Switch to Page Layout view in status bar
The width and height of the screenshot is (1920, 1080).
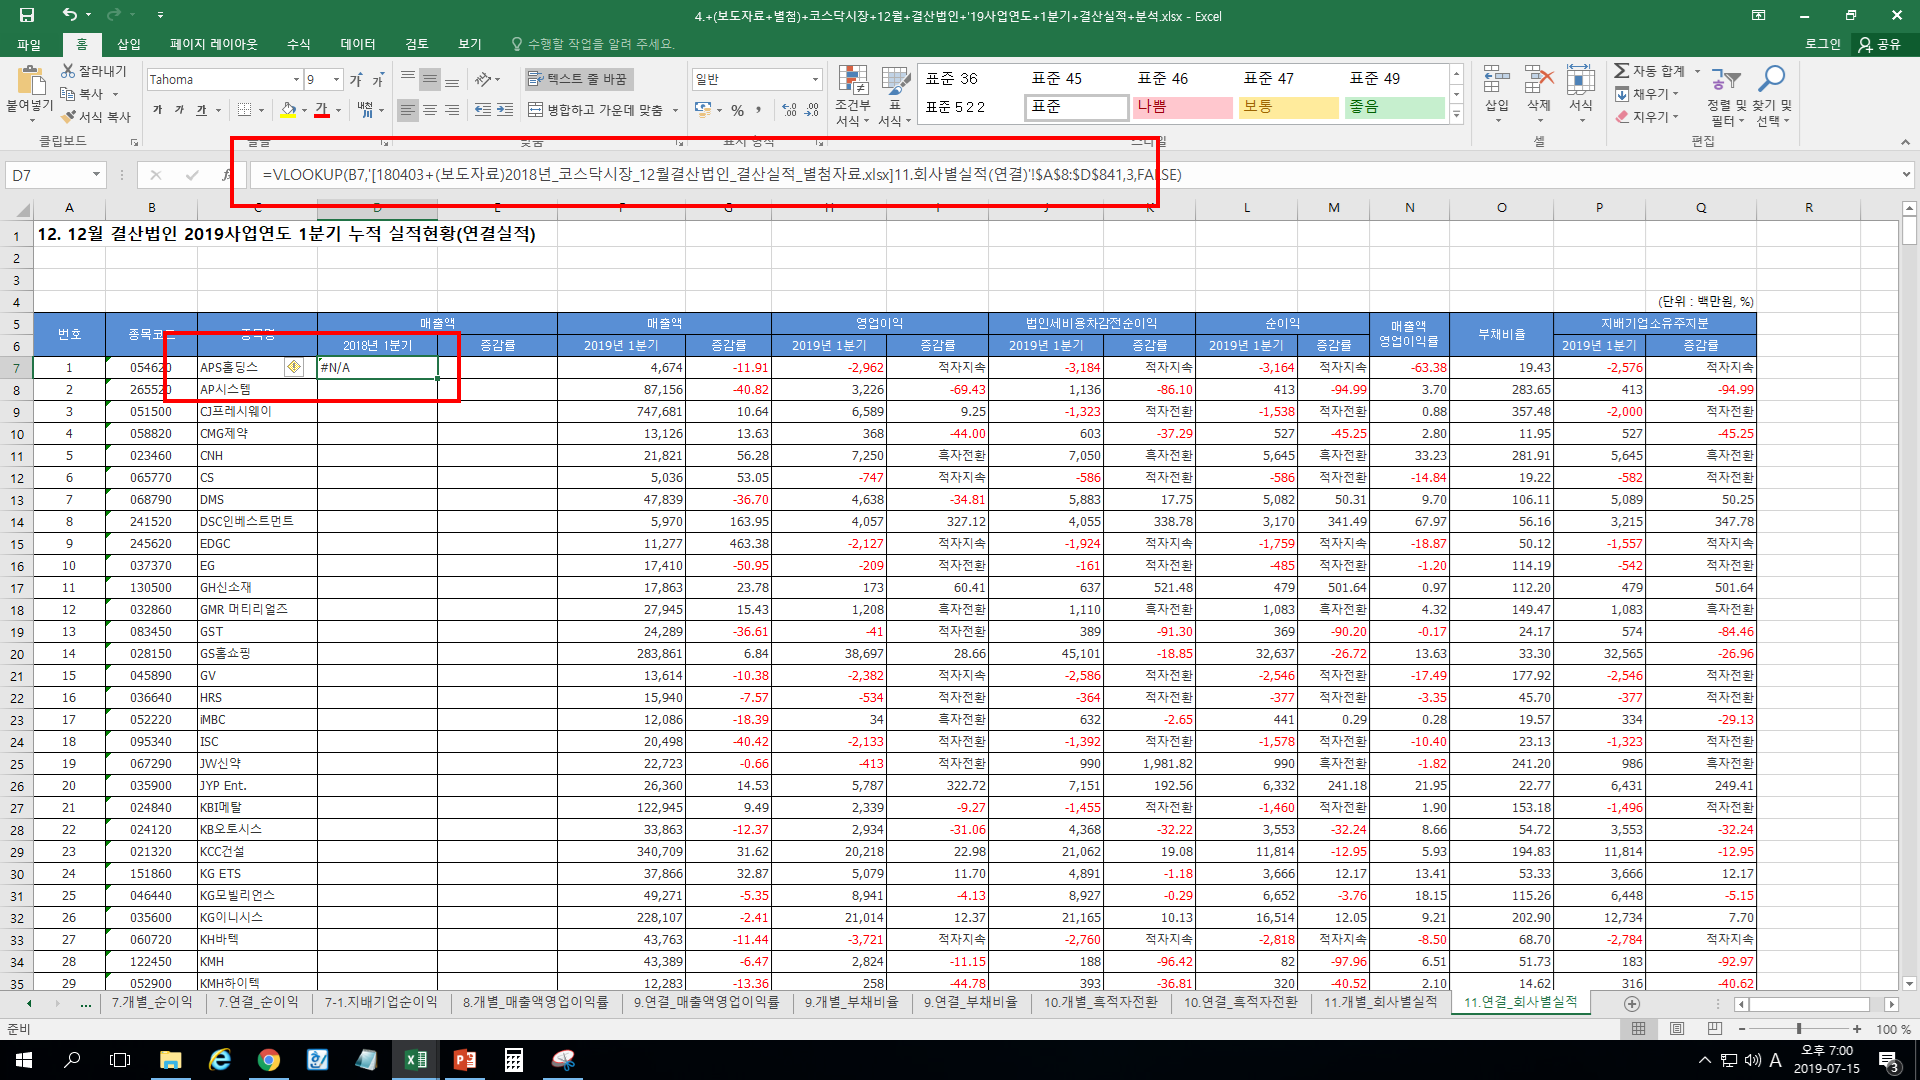pyautogui.click(x=1677, y=1029)
